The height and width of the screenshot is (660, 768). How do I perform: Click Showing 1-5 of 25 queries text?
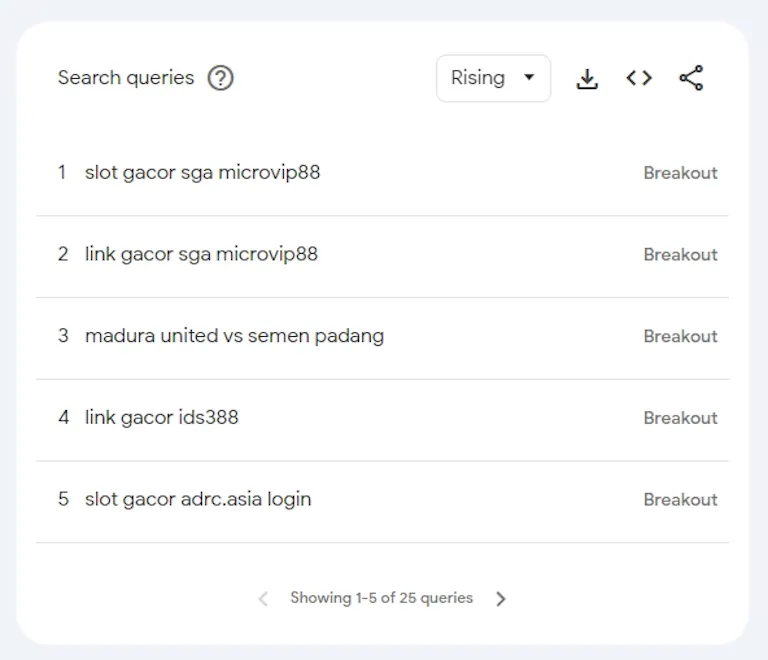382,598
